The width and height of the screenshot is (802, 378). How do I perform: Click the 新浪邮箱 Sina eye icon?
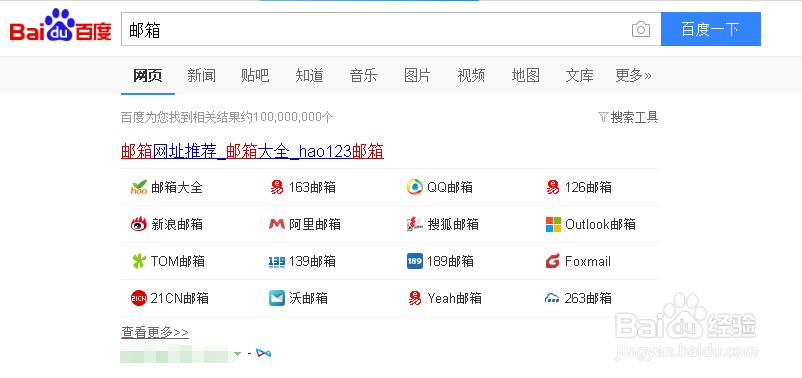(139, 224)
